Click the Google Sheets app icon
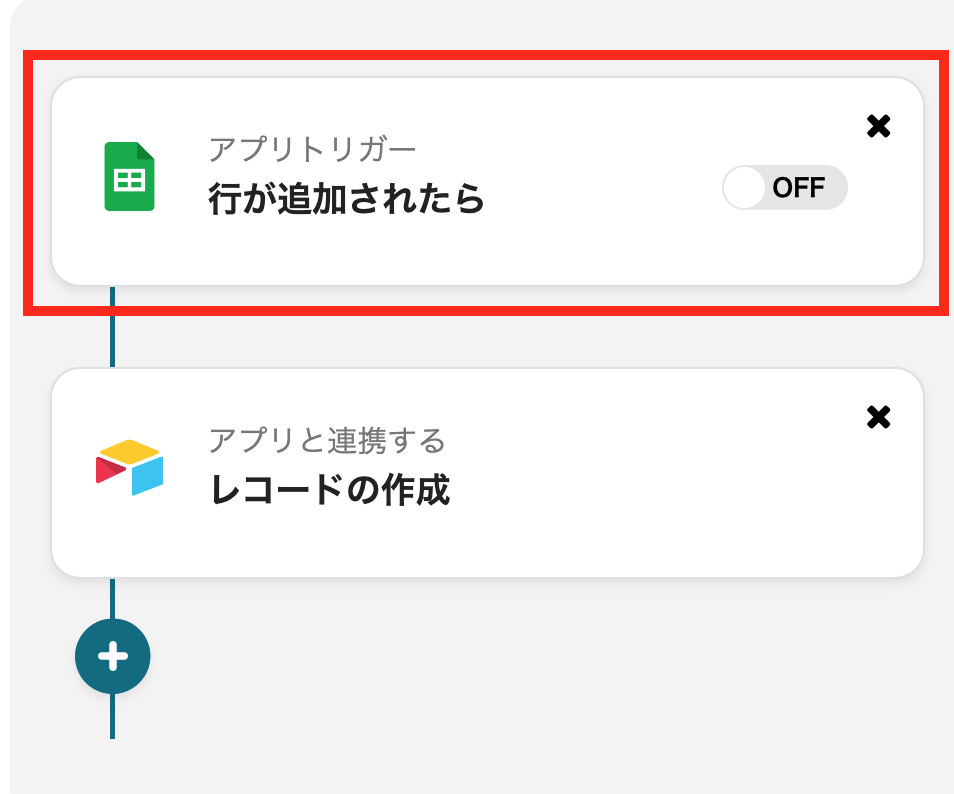The height and width of the screenshot is (794, 954). 130,177
